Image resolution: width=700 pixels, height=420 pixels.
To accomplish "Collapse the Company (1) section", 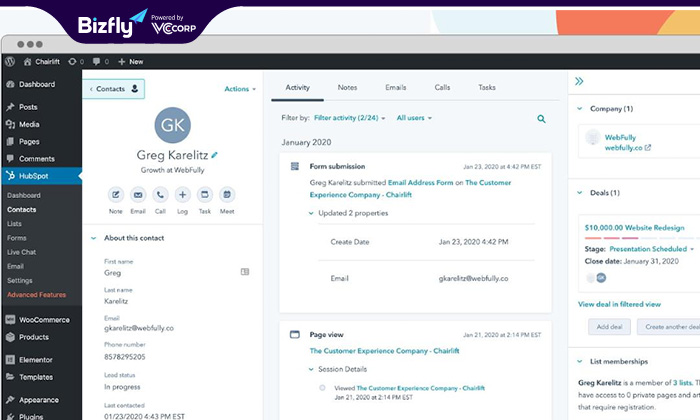I will click(579, 108).
